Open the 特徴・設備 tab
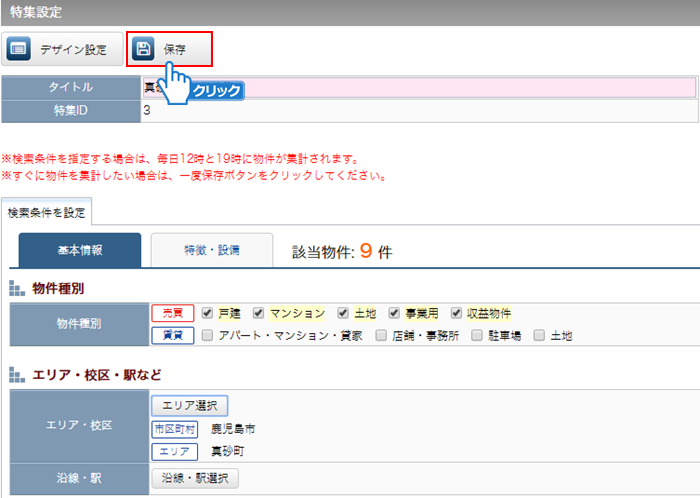 coord(211,250)
